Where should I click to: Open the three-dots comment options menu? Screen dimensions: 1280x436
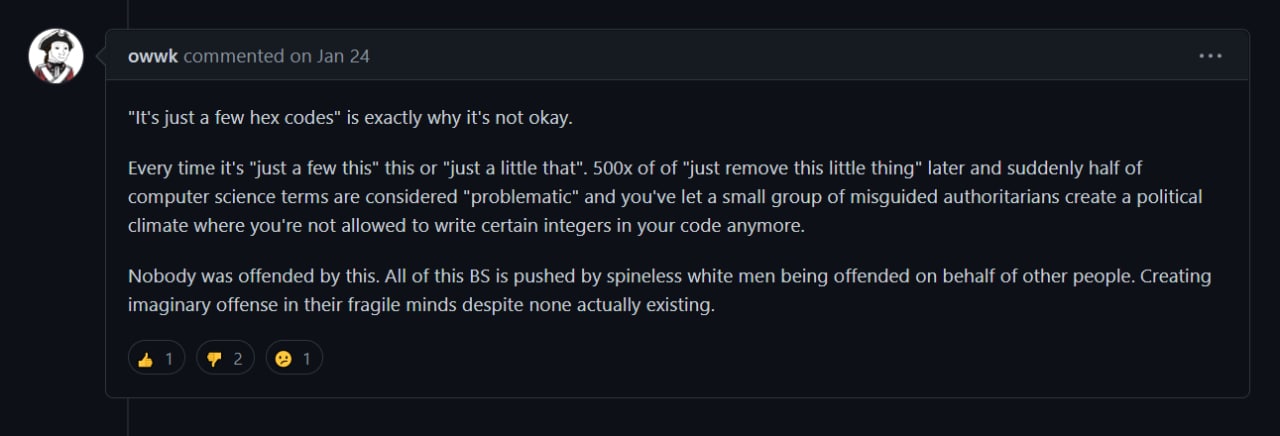(1210, 56)
